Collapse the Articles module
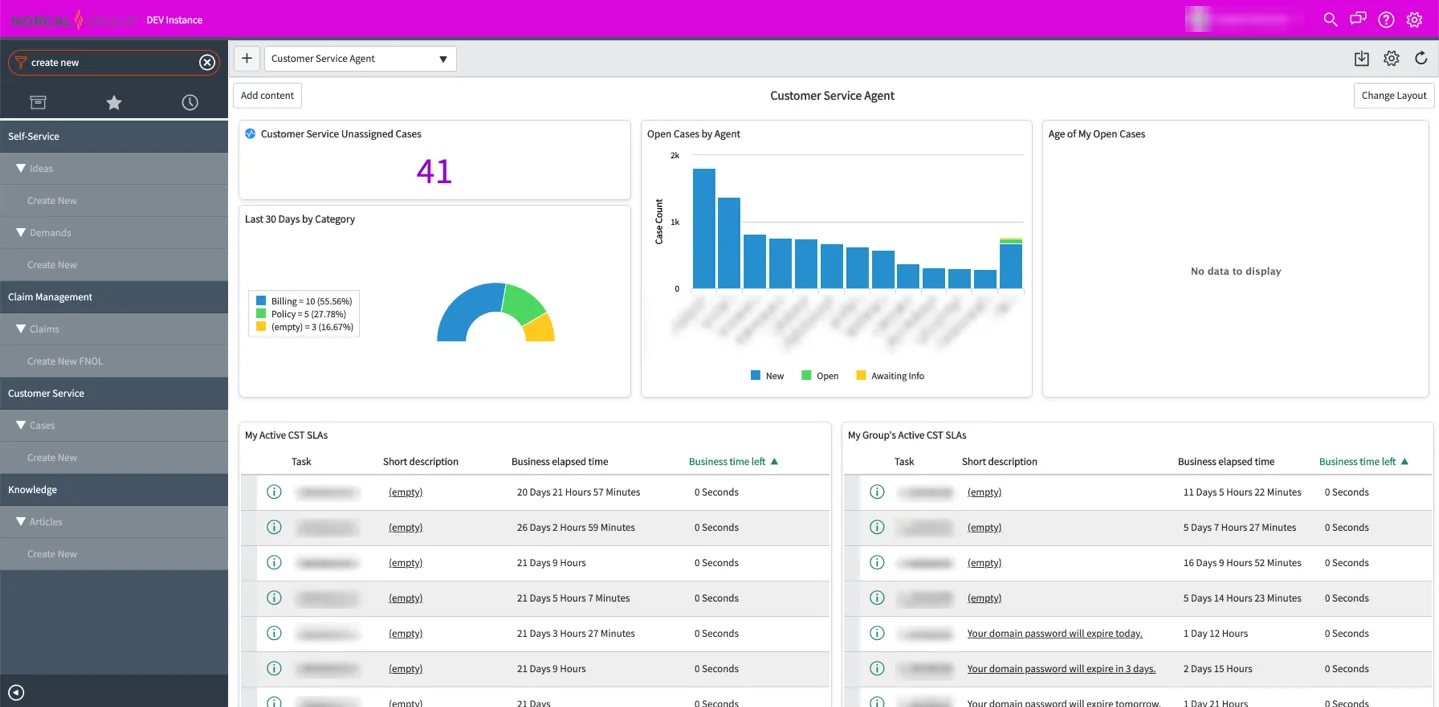Screen dimensions: 1439x707 [x=21, y=521]
